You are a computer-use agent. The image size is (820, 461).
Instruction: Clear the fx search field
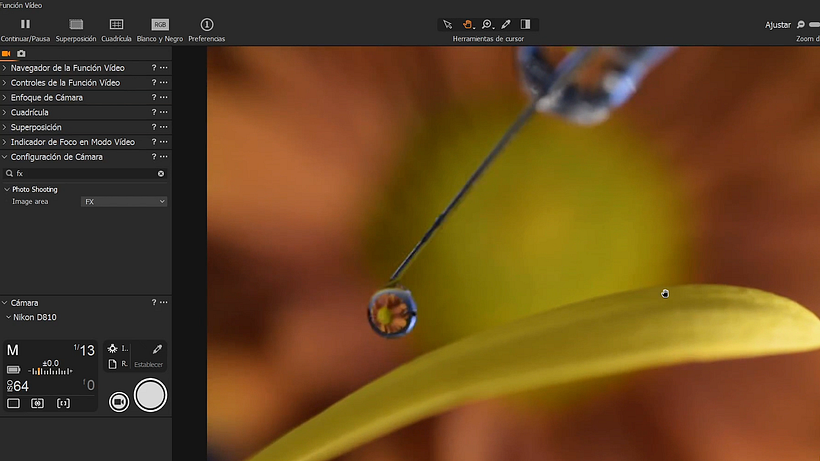[161, 174]
